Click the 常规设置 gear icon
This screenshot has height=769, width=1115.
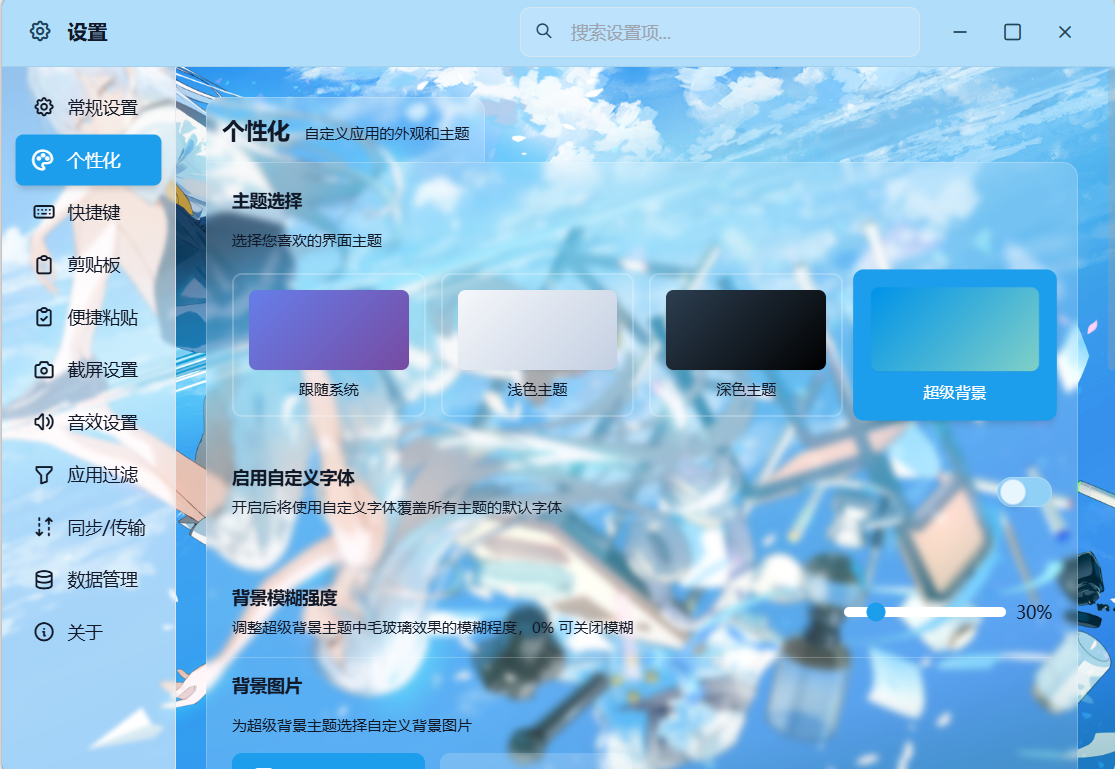click(x=44, y=107)
